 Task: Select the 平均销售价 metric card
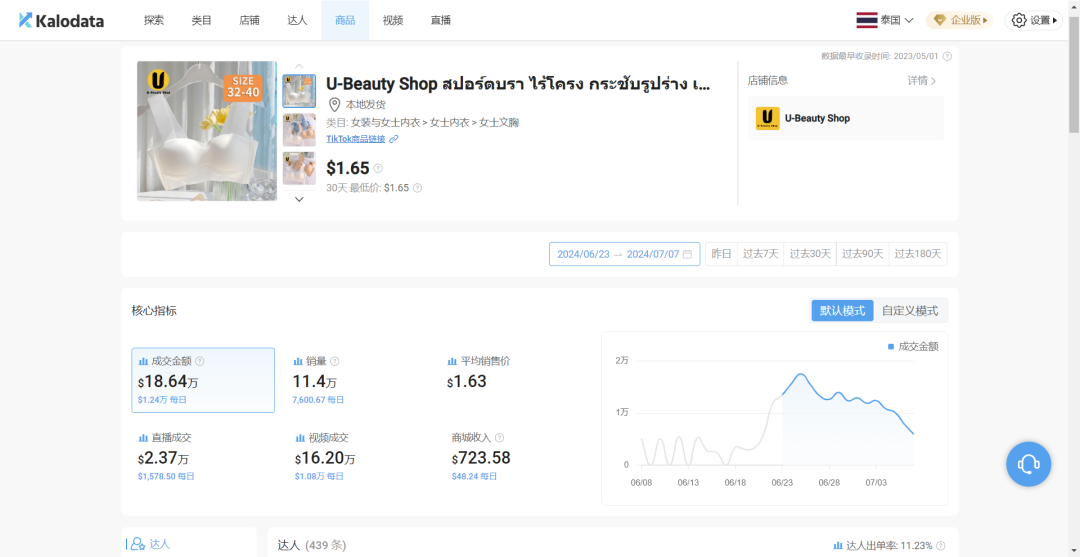[513, 380]
